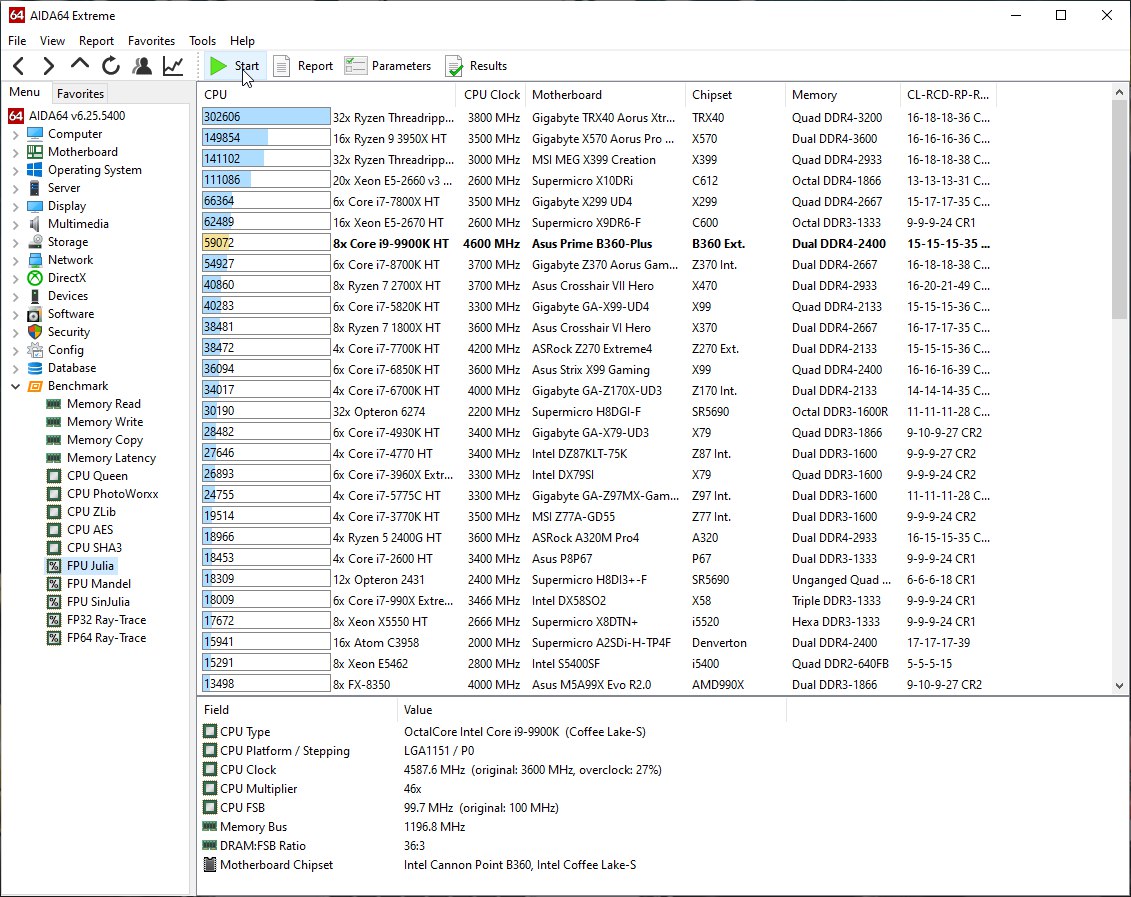
Task: Click the Refresh toolbar icon
Action: (x=110, y=66)
